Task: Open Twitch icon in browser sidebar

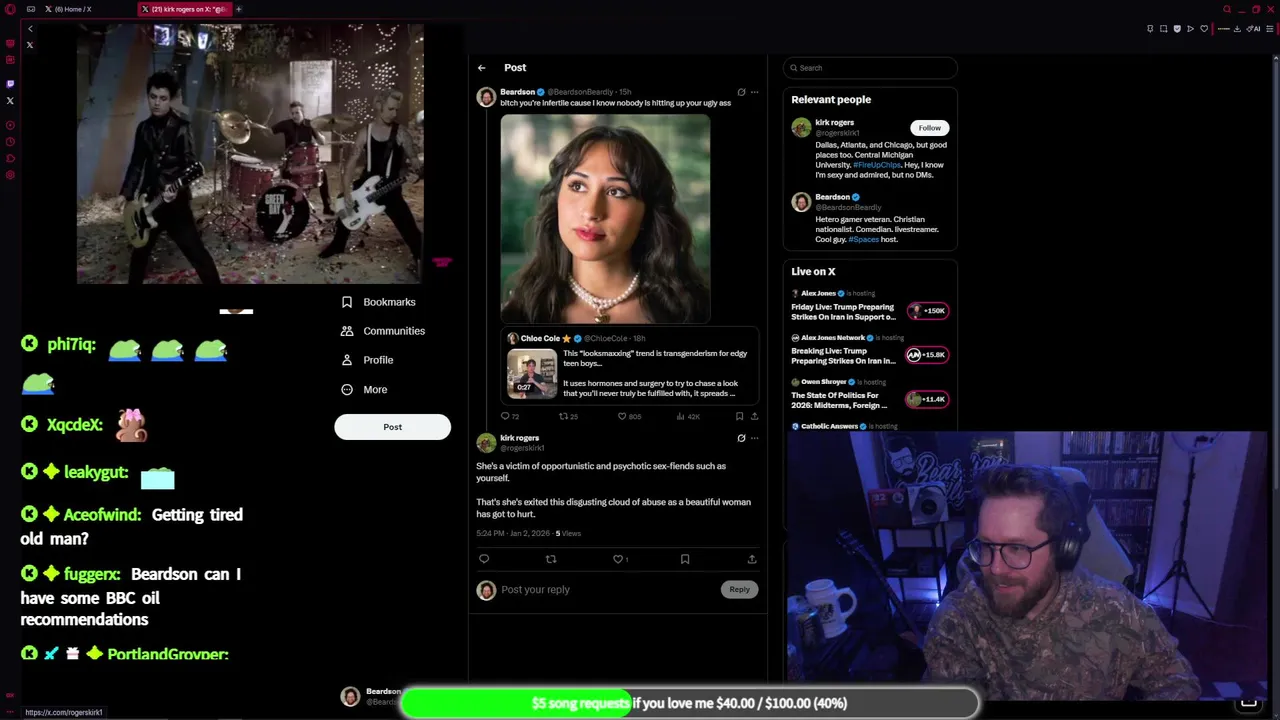Action: (x=10, y=84)
